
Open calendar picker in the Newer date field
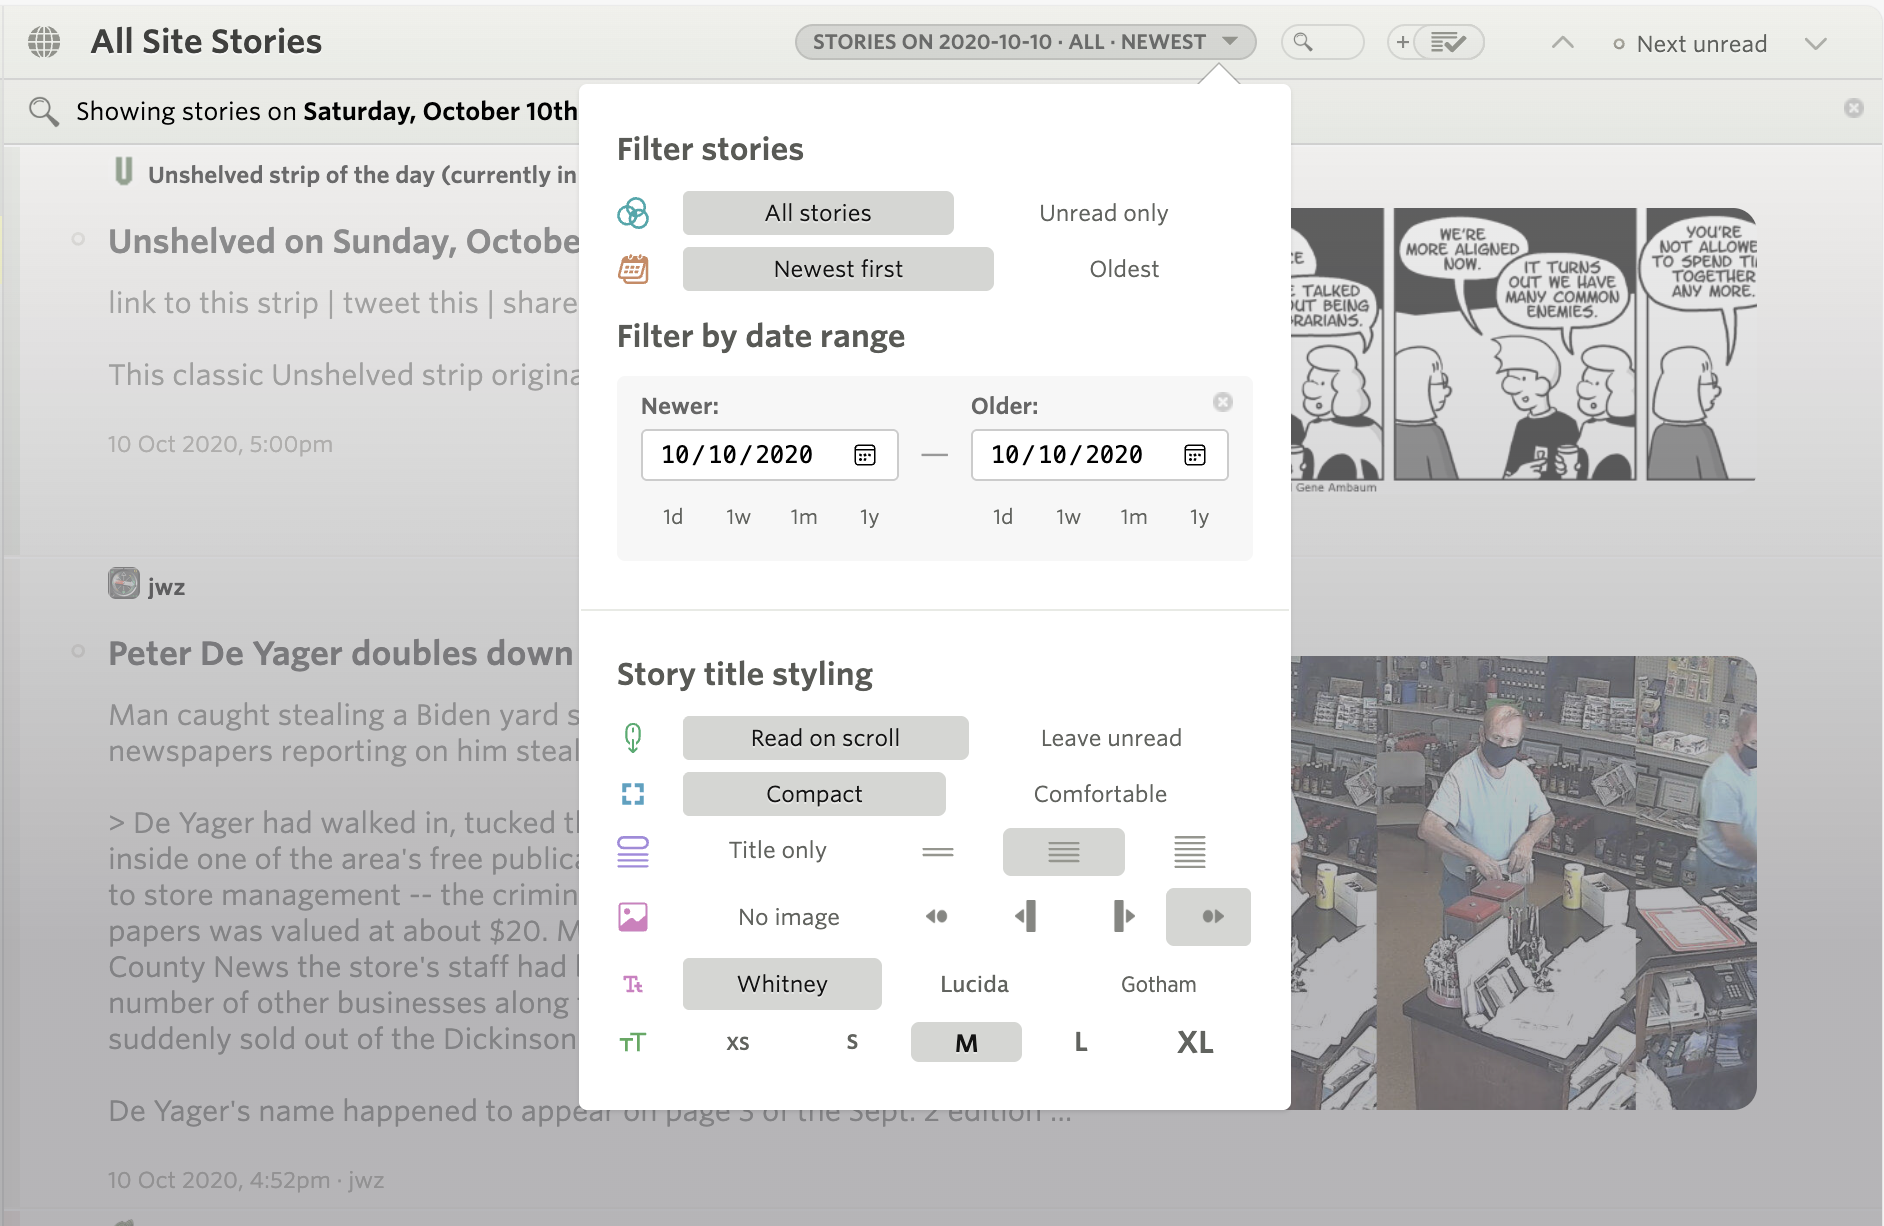pyautogui.click(x=864, y=455)
